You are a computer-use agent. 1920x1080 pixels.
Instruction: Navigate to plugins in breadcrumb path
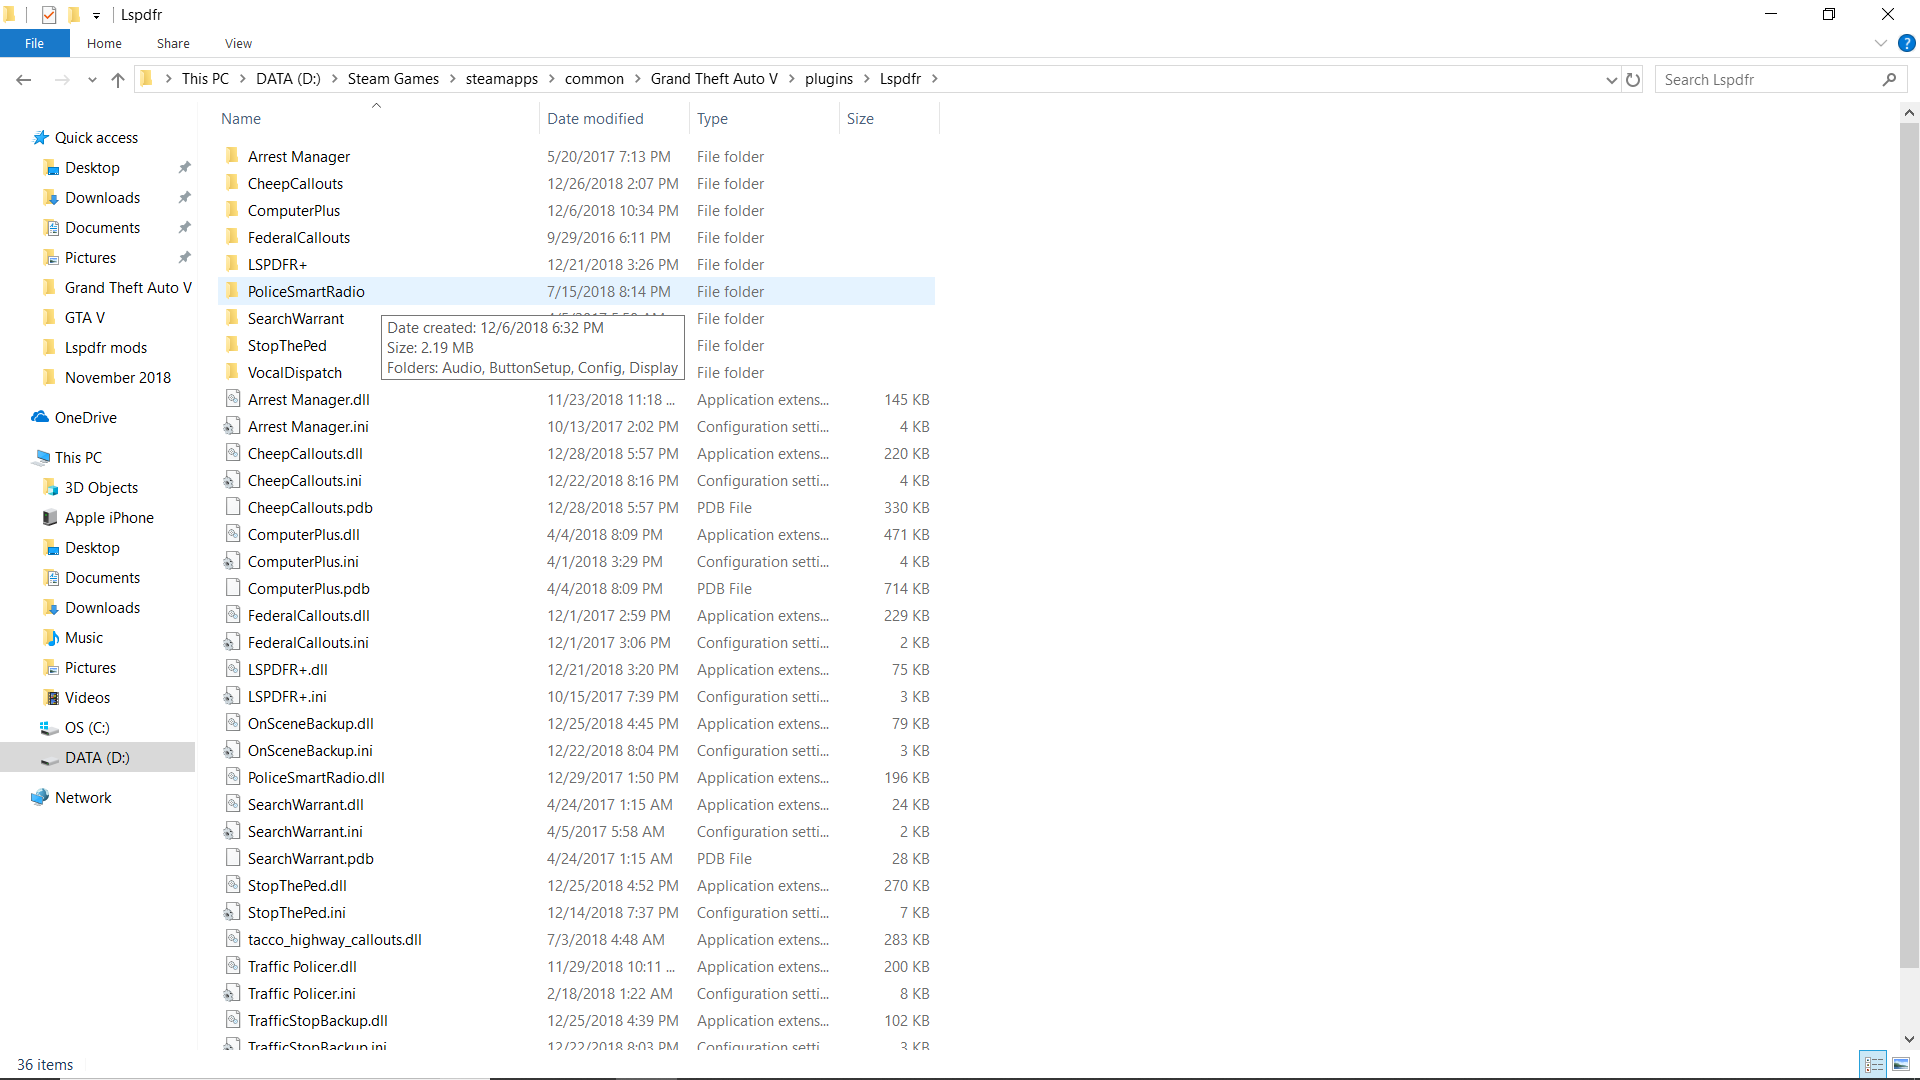[828, 79]
